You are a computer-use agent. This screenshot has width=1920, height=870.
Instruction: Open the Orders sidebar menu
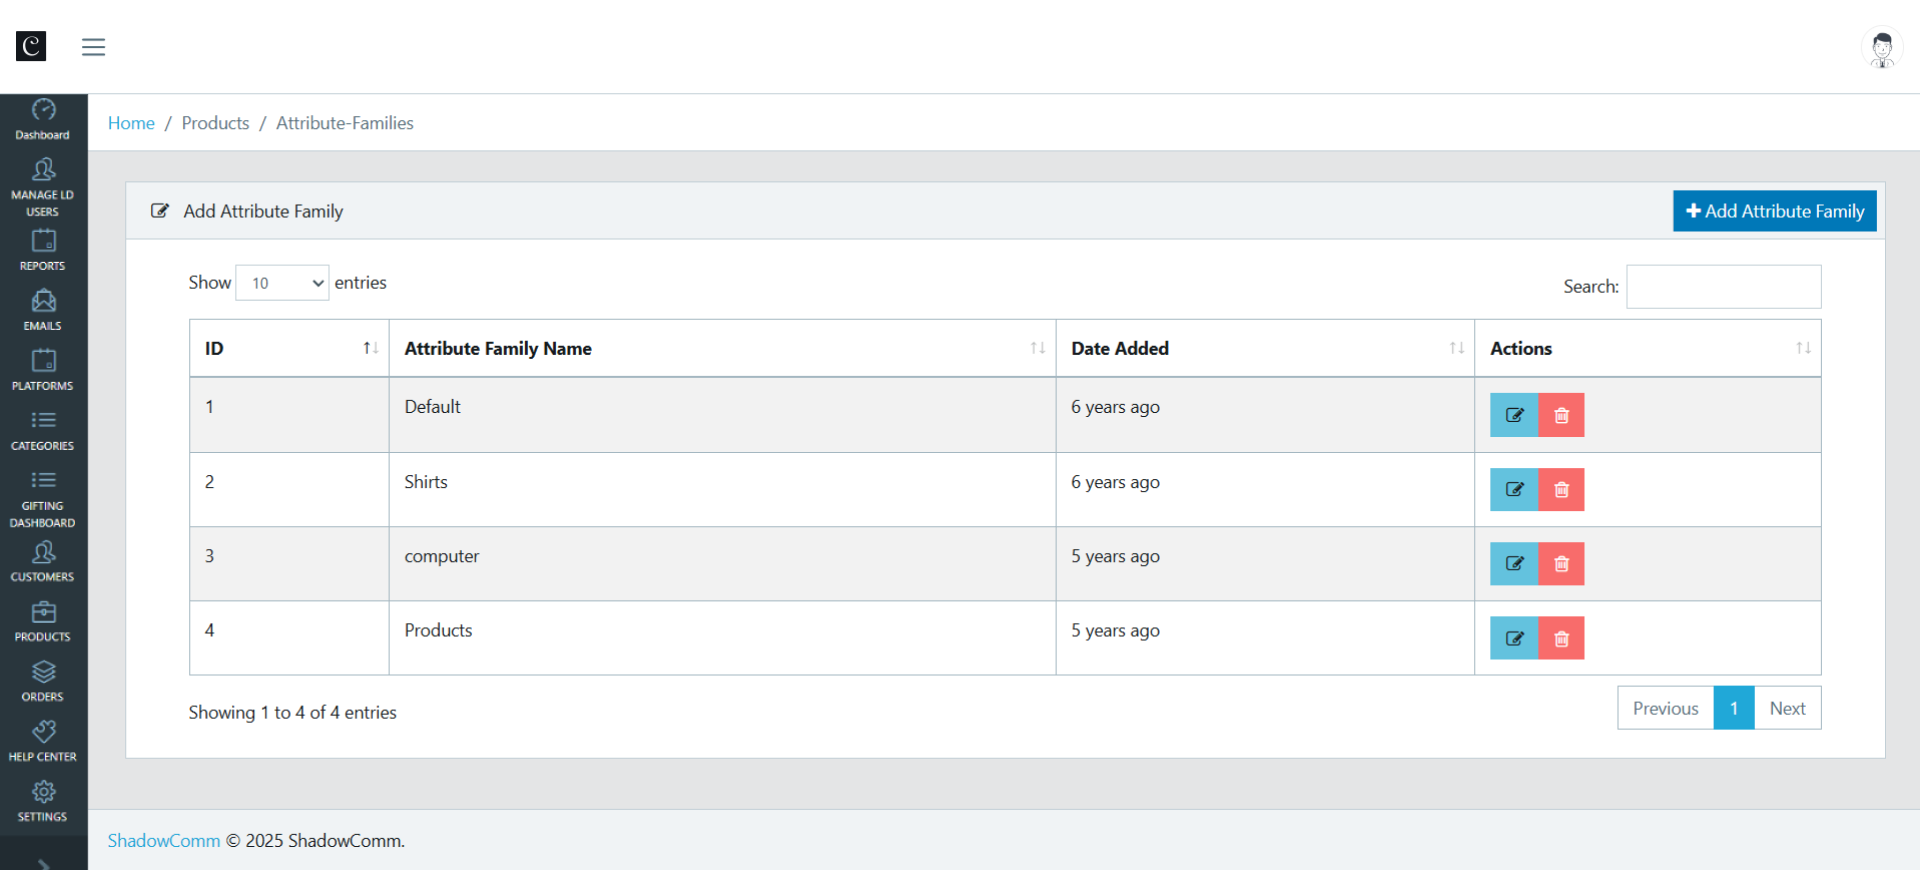43,681
